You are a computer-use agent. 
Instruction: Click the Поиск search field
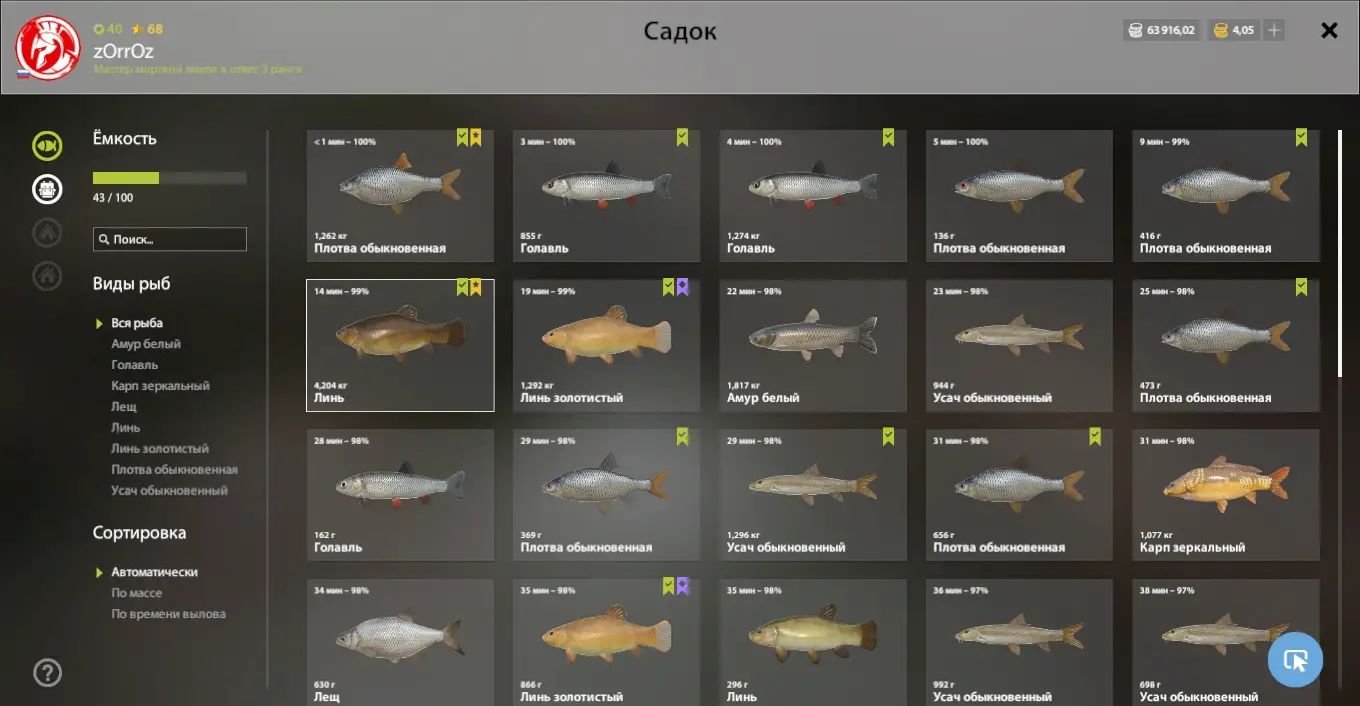point(170,239)
